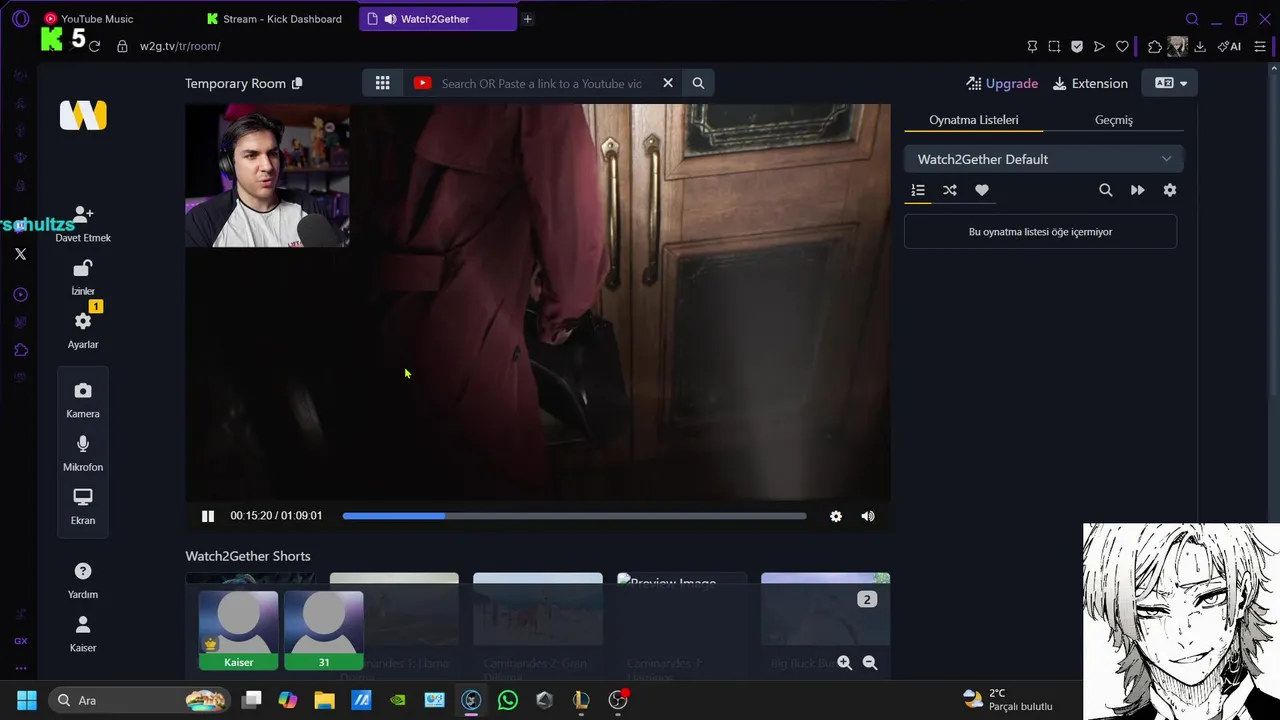Open Davet Etmek invite option
This screenshot has width=1280, height=720.
(x=83, y=224)
